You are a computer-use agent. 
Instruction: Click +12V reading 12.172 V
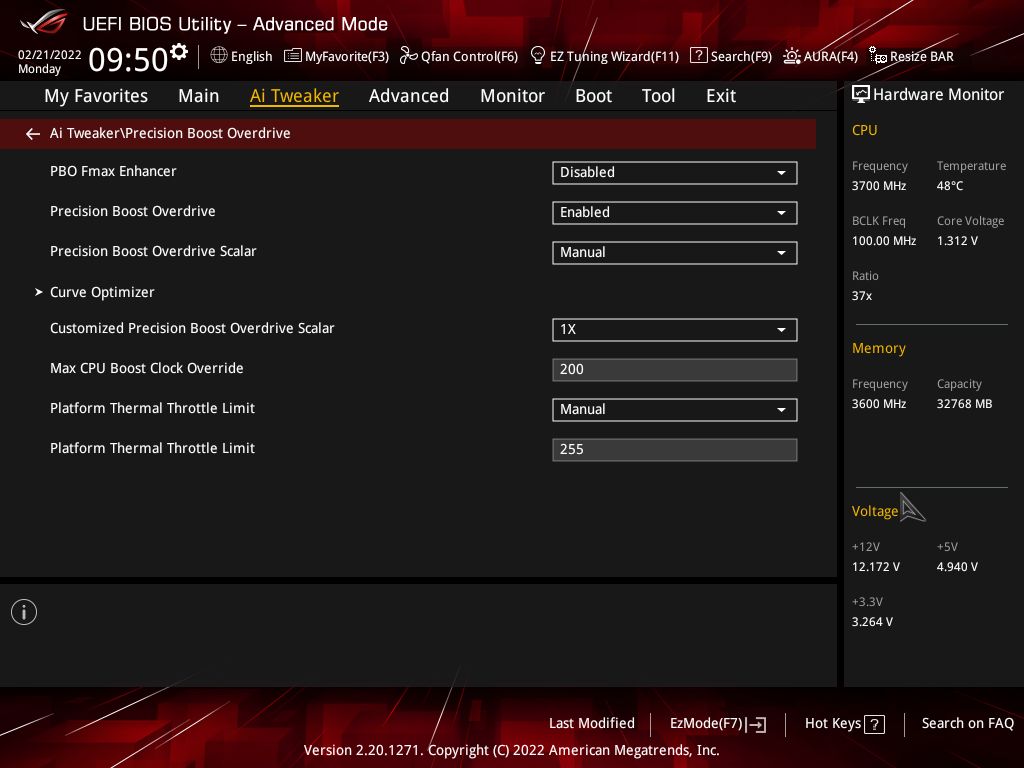click(x=876, y=567)
